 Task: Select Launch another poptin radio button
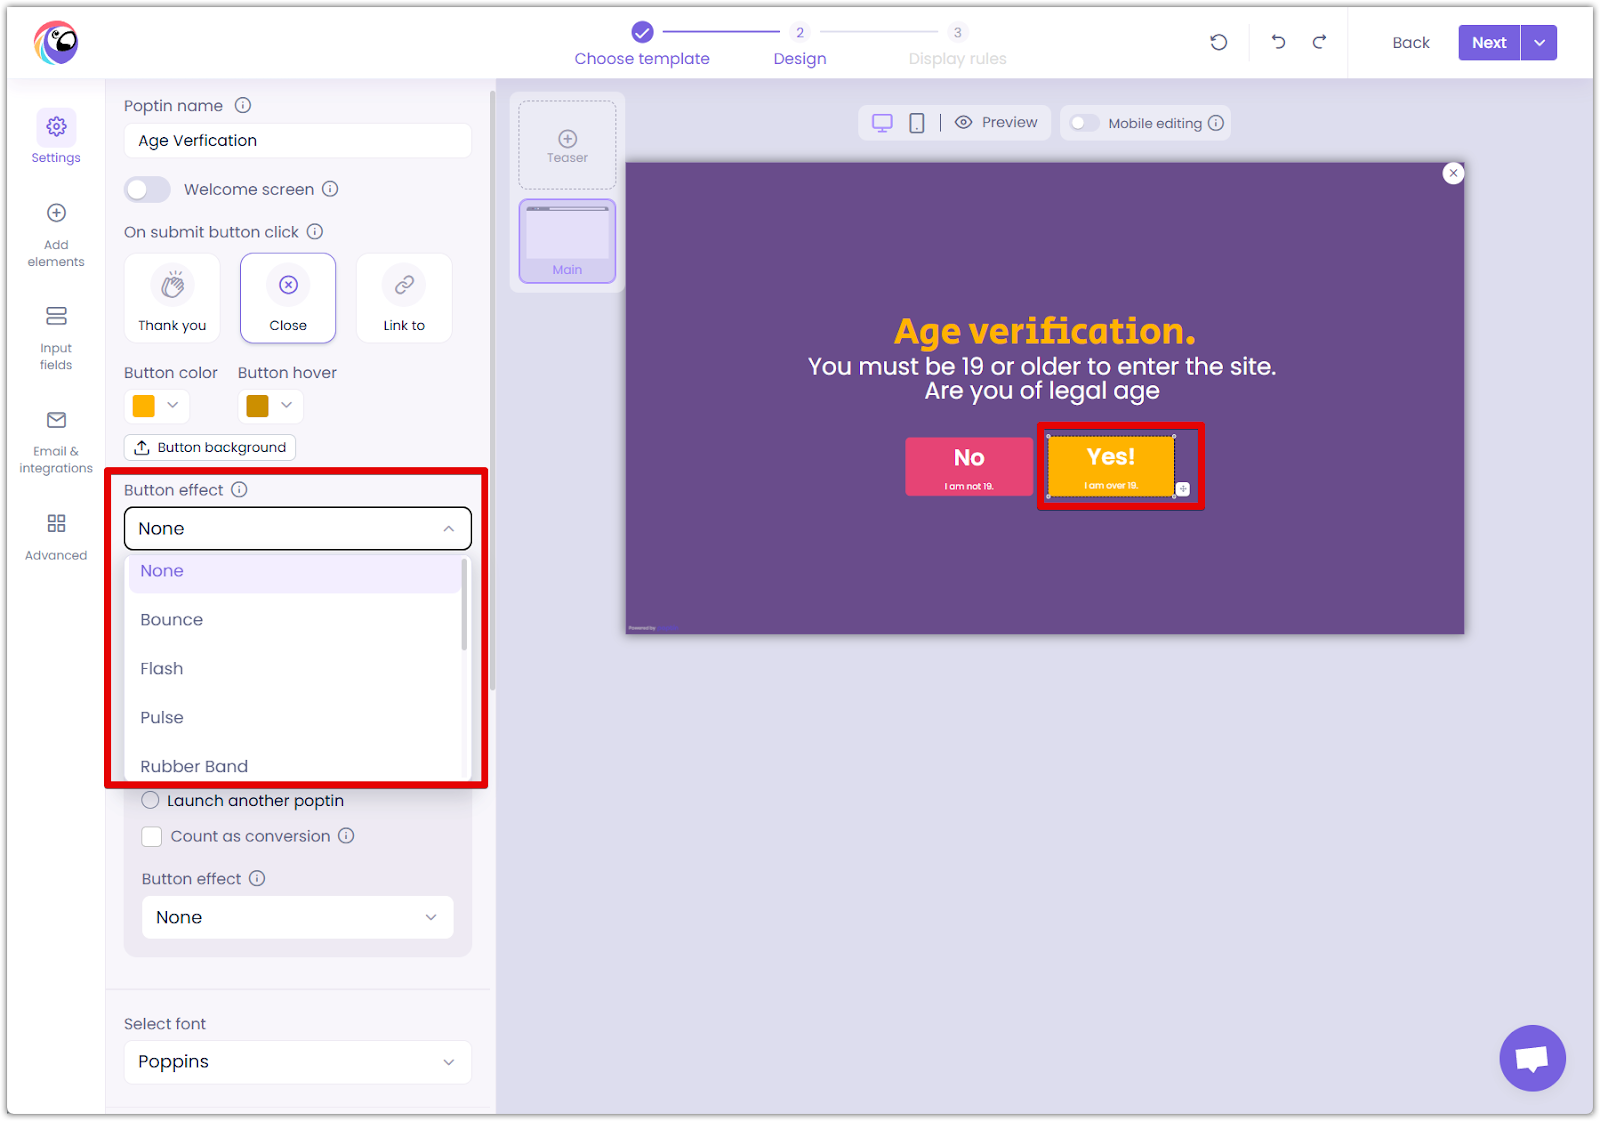(150, 800)
